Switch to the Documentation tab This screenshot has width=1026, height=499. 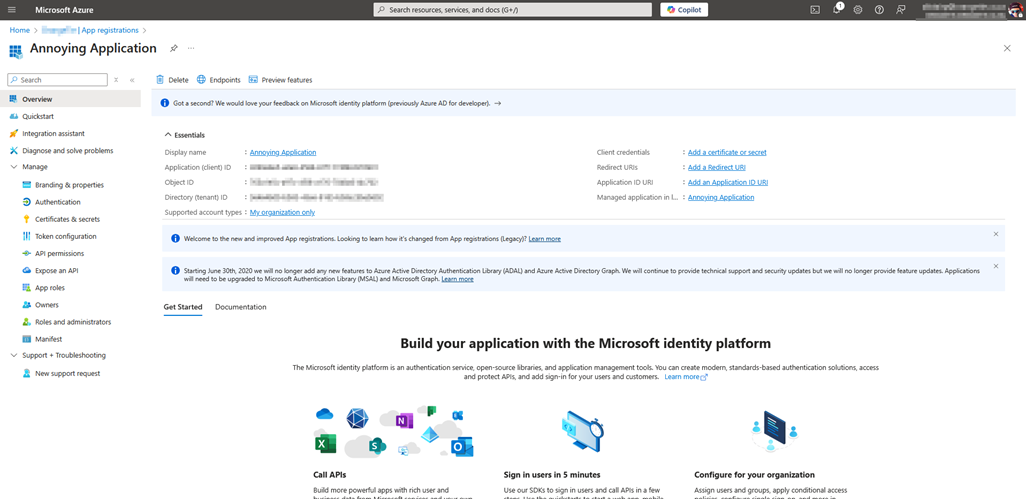[x=241, y=307]
